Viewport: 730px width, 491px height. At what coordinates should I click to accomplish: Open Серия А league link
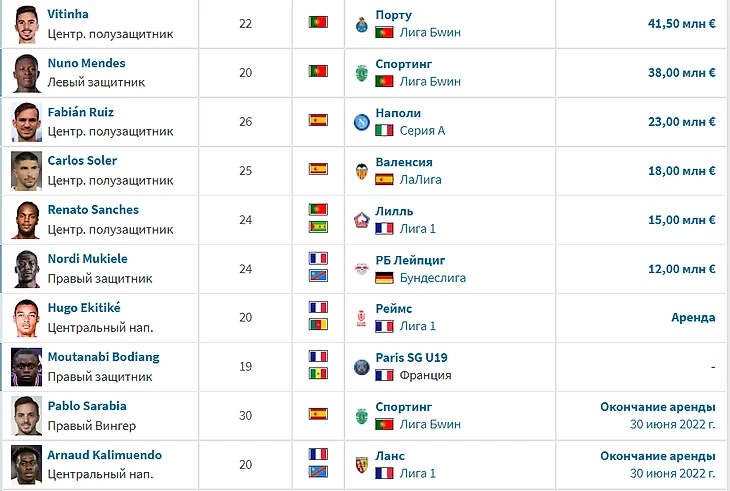[422, 131]
